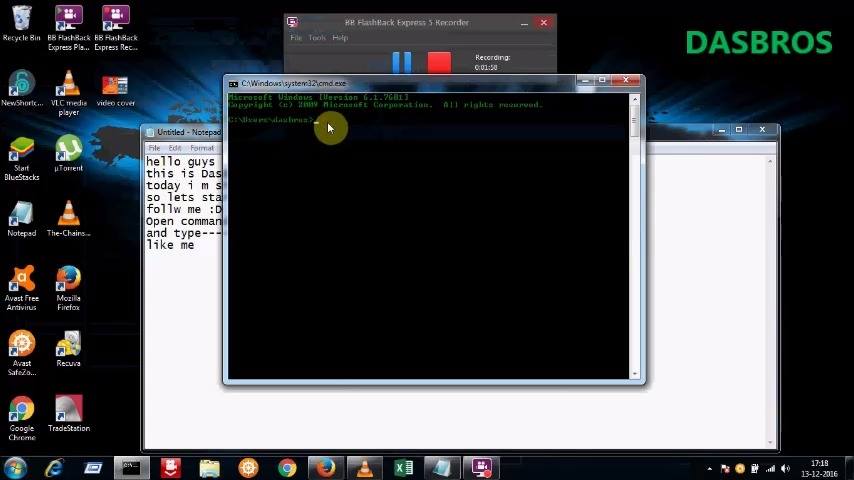The height and width of the screenshot is (480, 854).
Task: Open the Windows Start menu orb
Action: click(x=15, y=468)
